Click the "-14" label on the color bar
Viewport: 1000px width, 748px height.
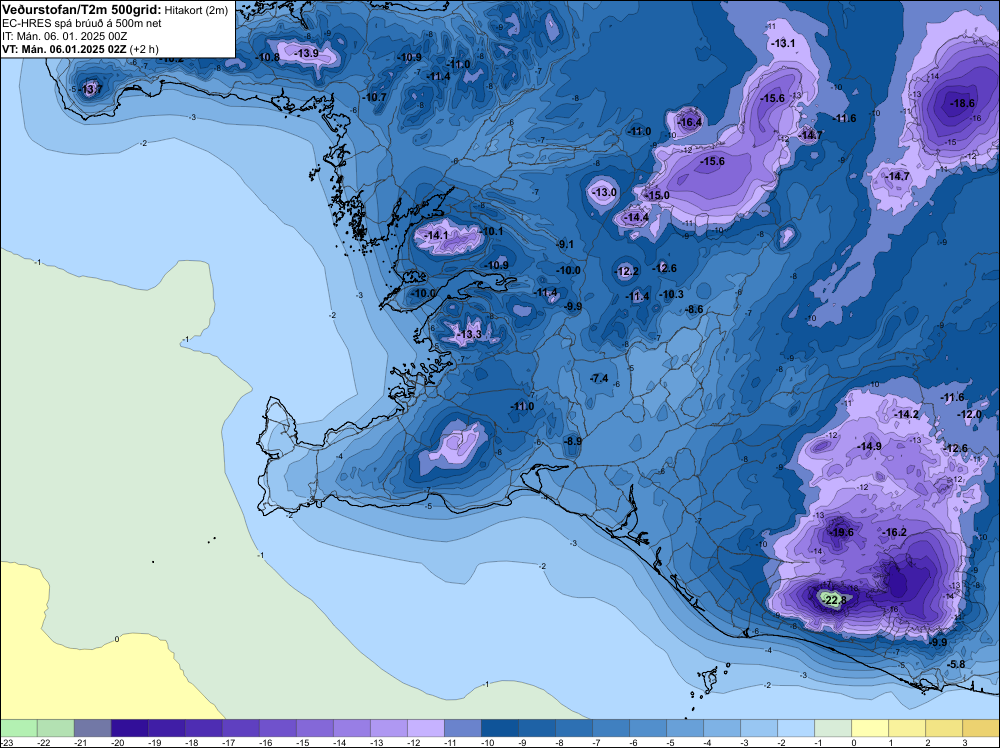[x=340, y=742]
